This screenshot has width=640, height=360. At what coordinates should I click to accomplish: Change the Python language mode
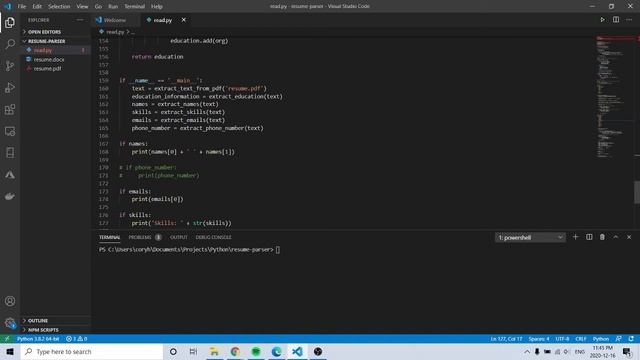[601, 339]
